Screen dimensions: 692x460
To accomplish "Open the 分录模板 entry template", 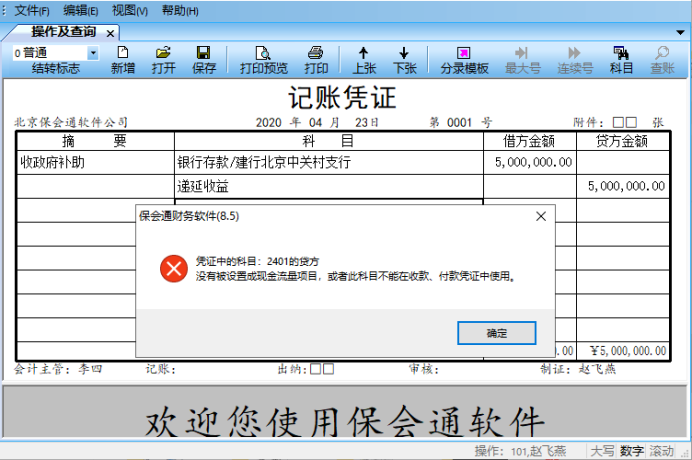I will pos(464,59).
